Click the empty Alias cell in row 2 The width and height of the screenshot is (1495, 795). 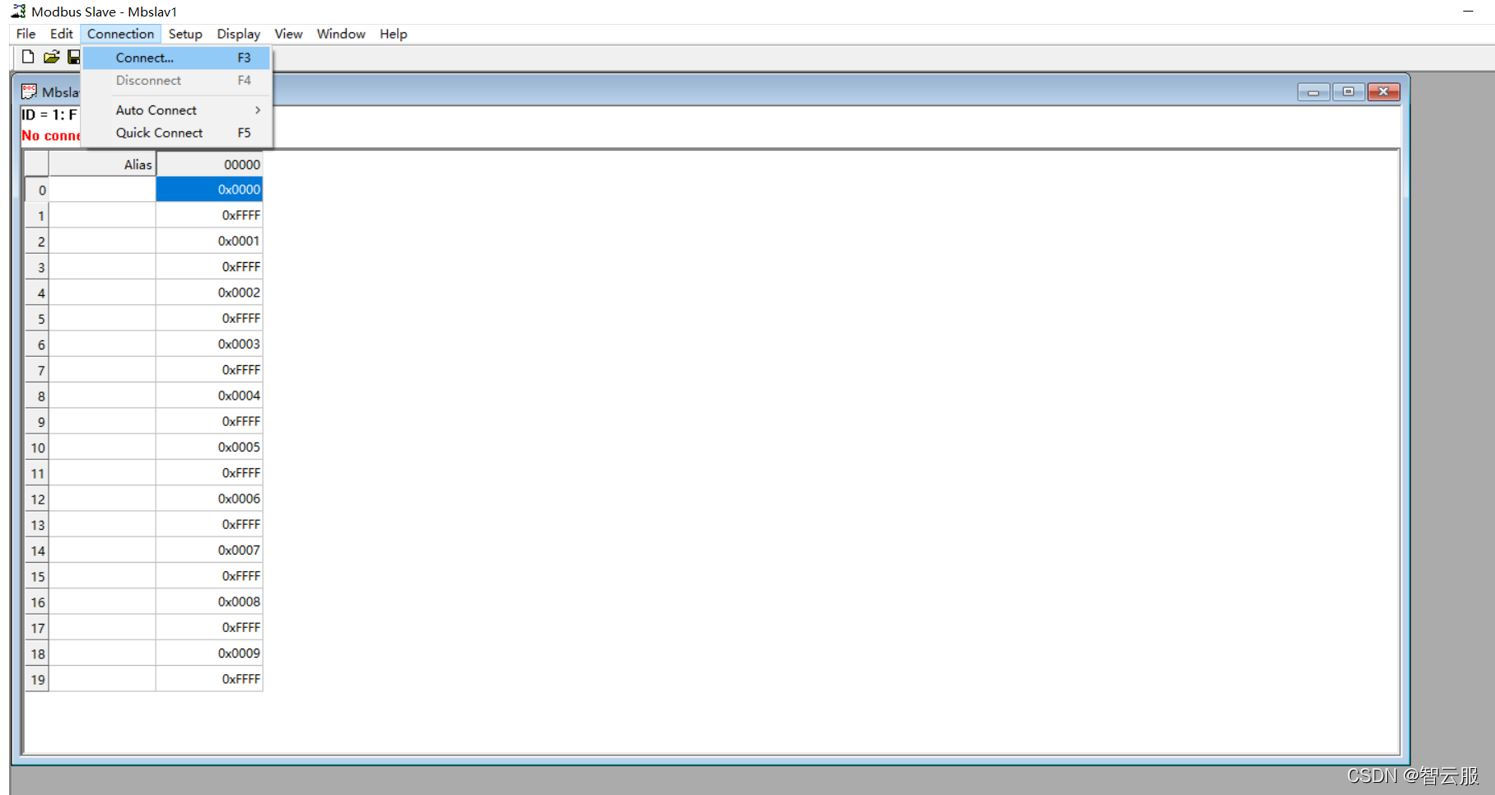(x=102, y=241)
